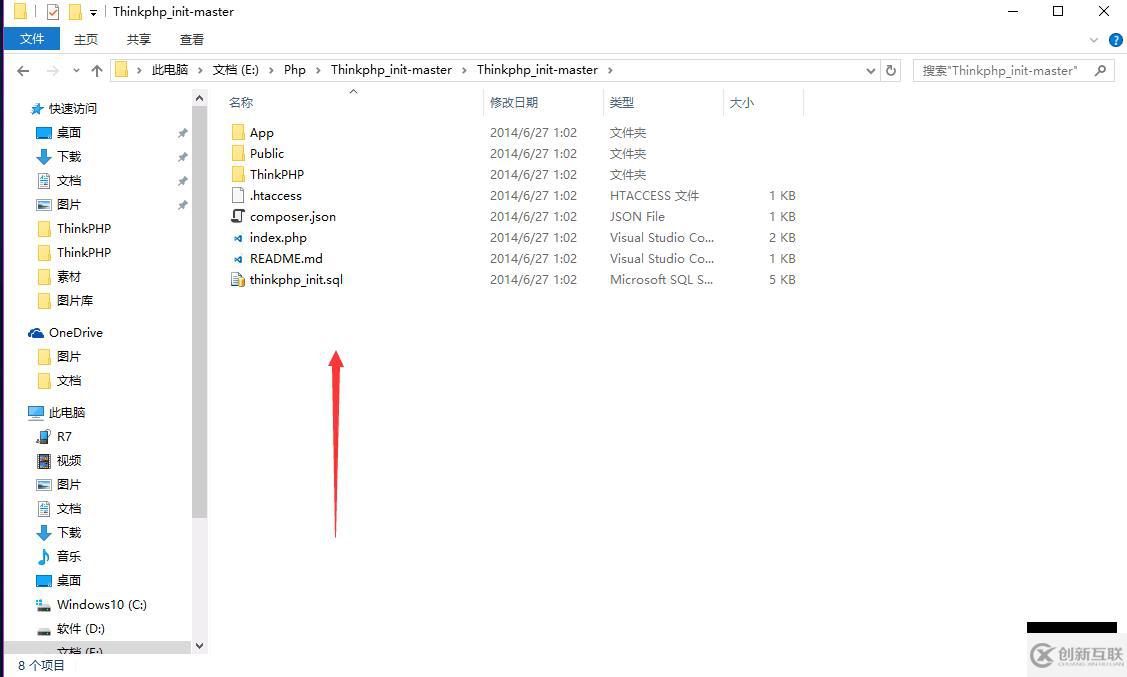Viewport: 1127px width, 677px height.
Task: Expand the chevron after 文档 (E:) in address bar
Action: click(x=272, y=70)
